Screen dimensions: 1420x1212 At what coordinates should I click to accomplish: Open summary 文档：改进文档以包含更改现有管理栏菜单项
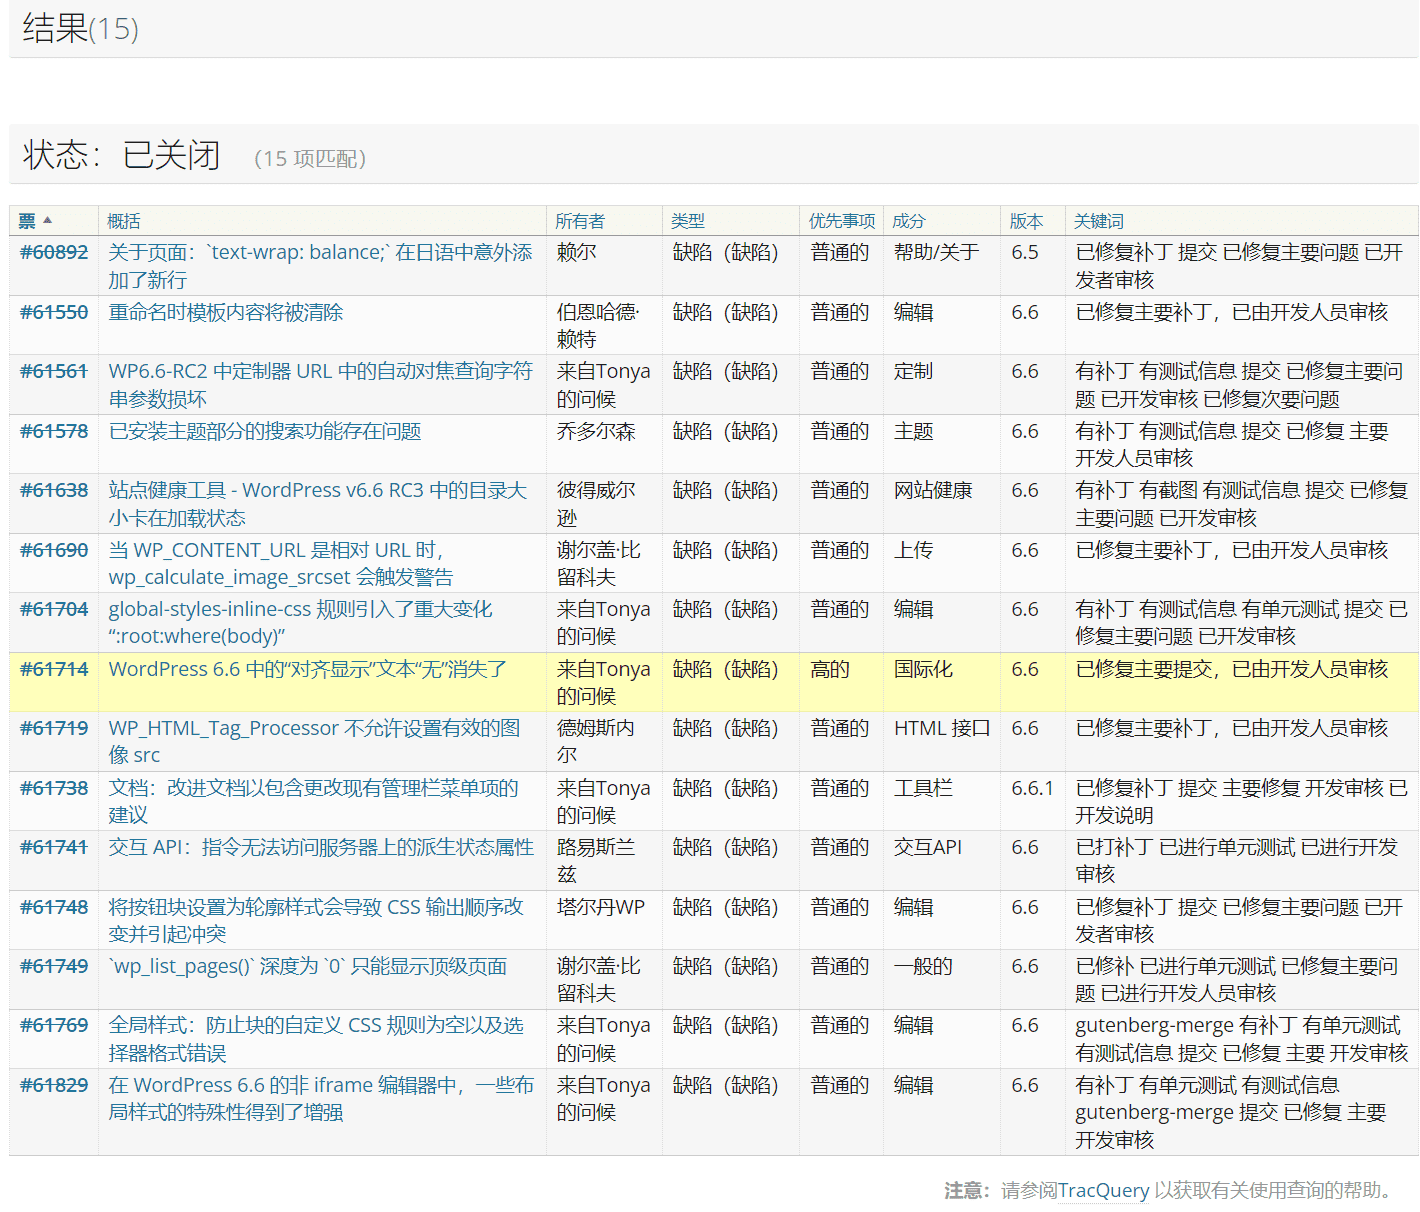pos(313,801)
